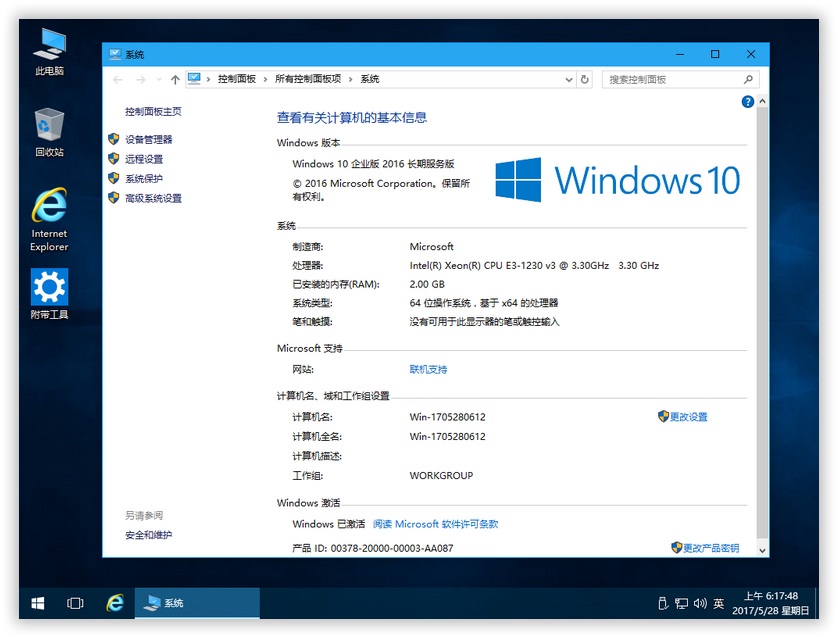Refresh the control panel page

tap(585, 80)
